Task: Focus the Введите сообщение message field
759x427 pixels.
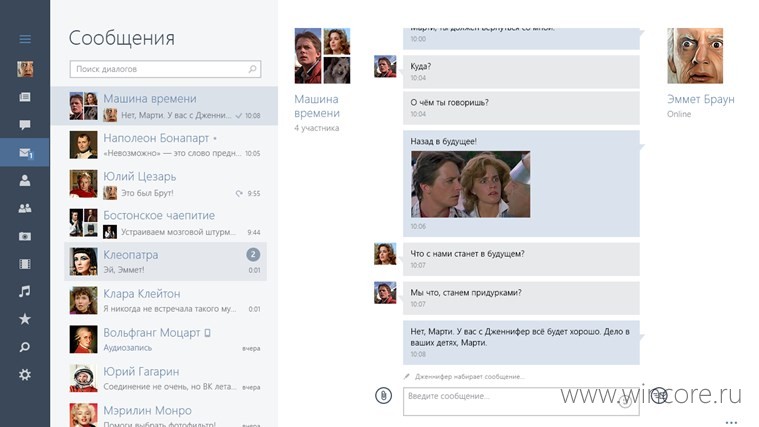Action: [x=521, y=401]
